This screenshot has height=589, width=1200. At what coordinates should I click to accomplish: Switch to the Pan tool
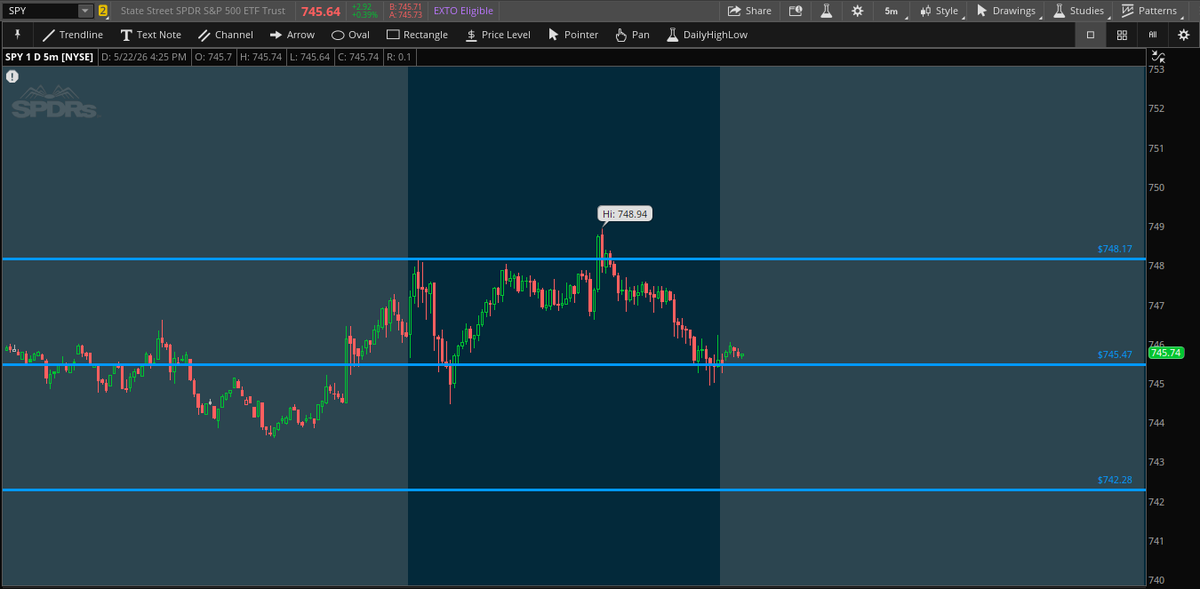click(x=632, y=34)
